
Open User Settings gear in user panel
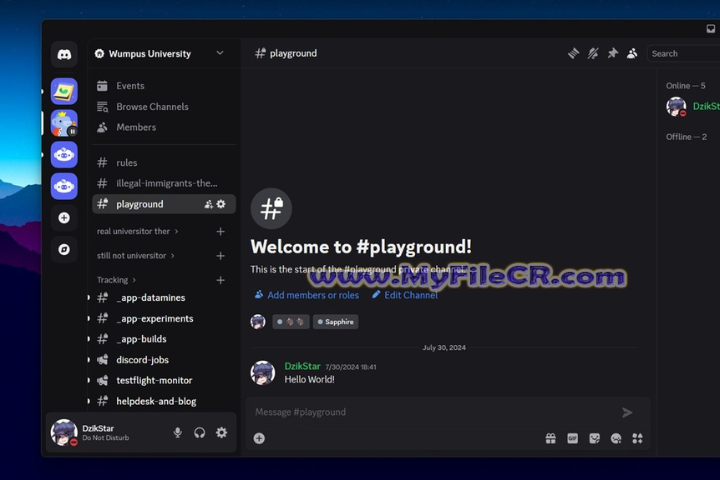pos(221,433)
